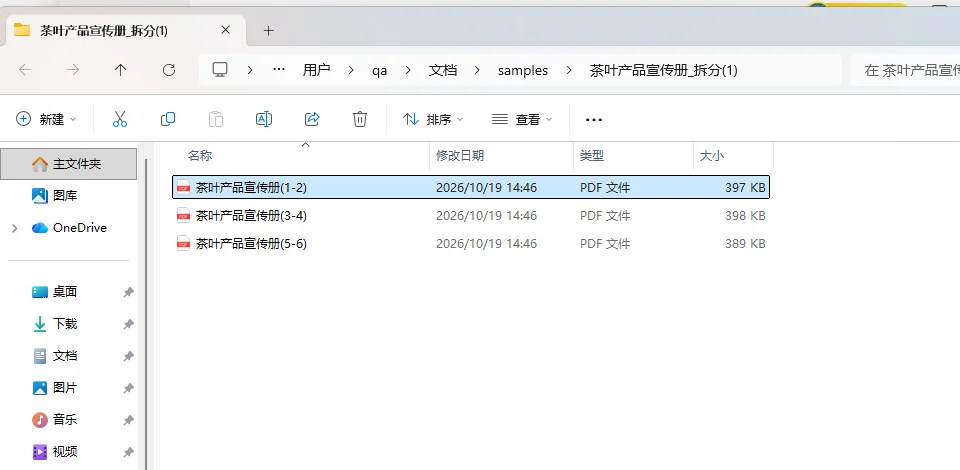Viewport: 960px width, 470px height.
Task: Click the greyed Paste clipboard icon
Action: click(x=216, y=119)
